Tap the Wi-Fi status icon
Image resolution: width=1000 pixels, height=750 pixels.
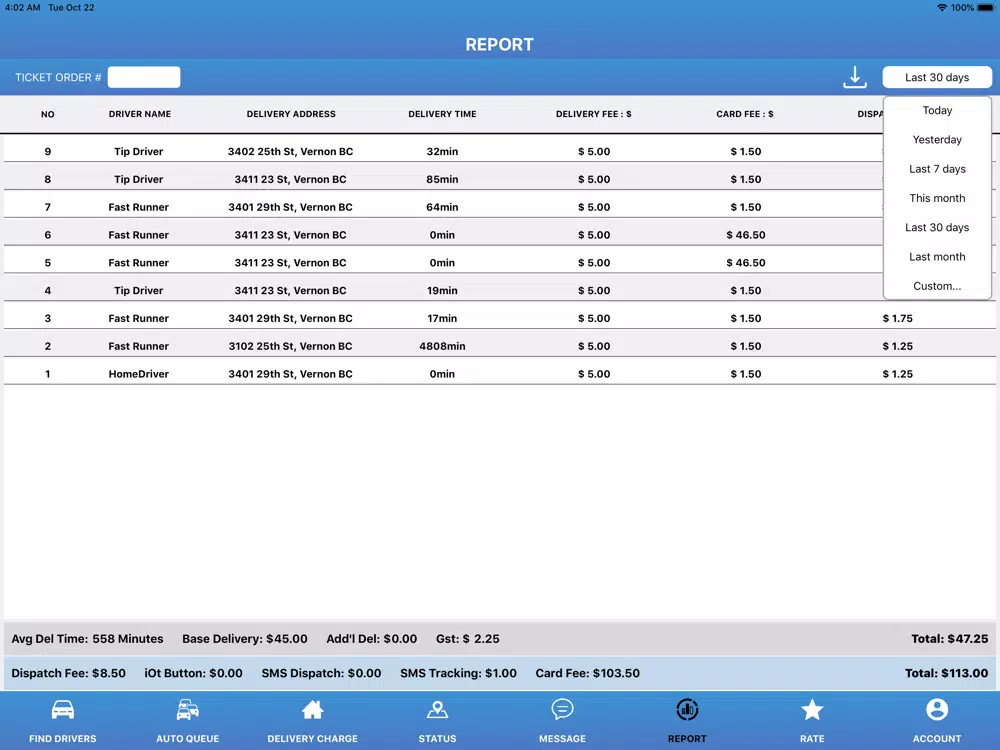pyautogui.click(x=941, y=8)
